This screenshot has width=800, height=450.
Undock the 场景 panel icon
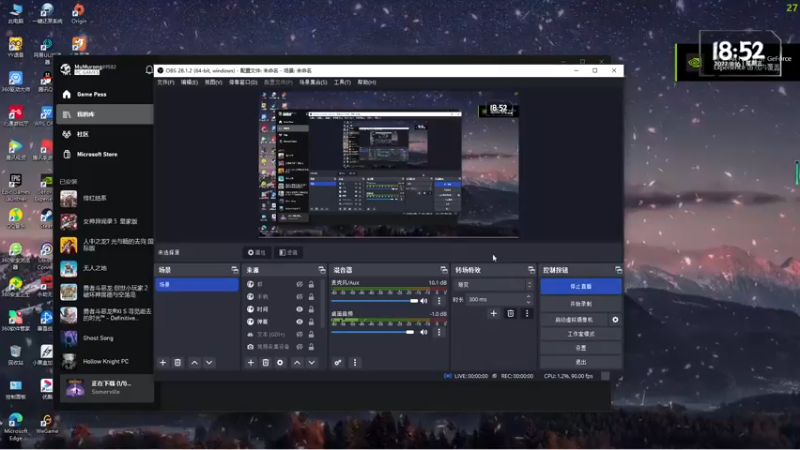pyautogui.click(x=235, y=270)
